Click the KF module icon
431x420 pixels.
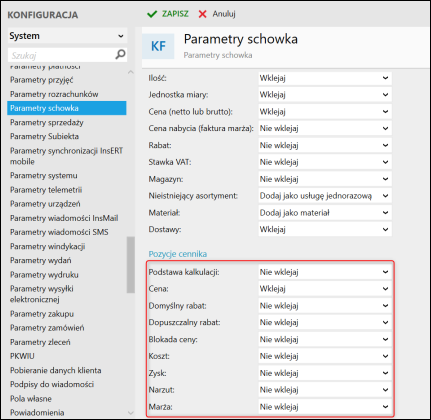pyautogui.click(x=158, y=46)
